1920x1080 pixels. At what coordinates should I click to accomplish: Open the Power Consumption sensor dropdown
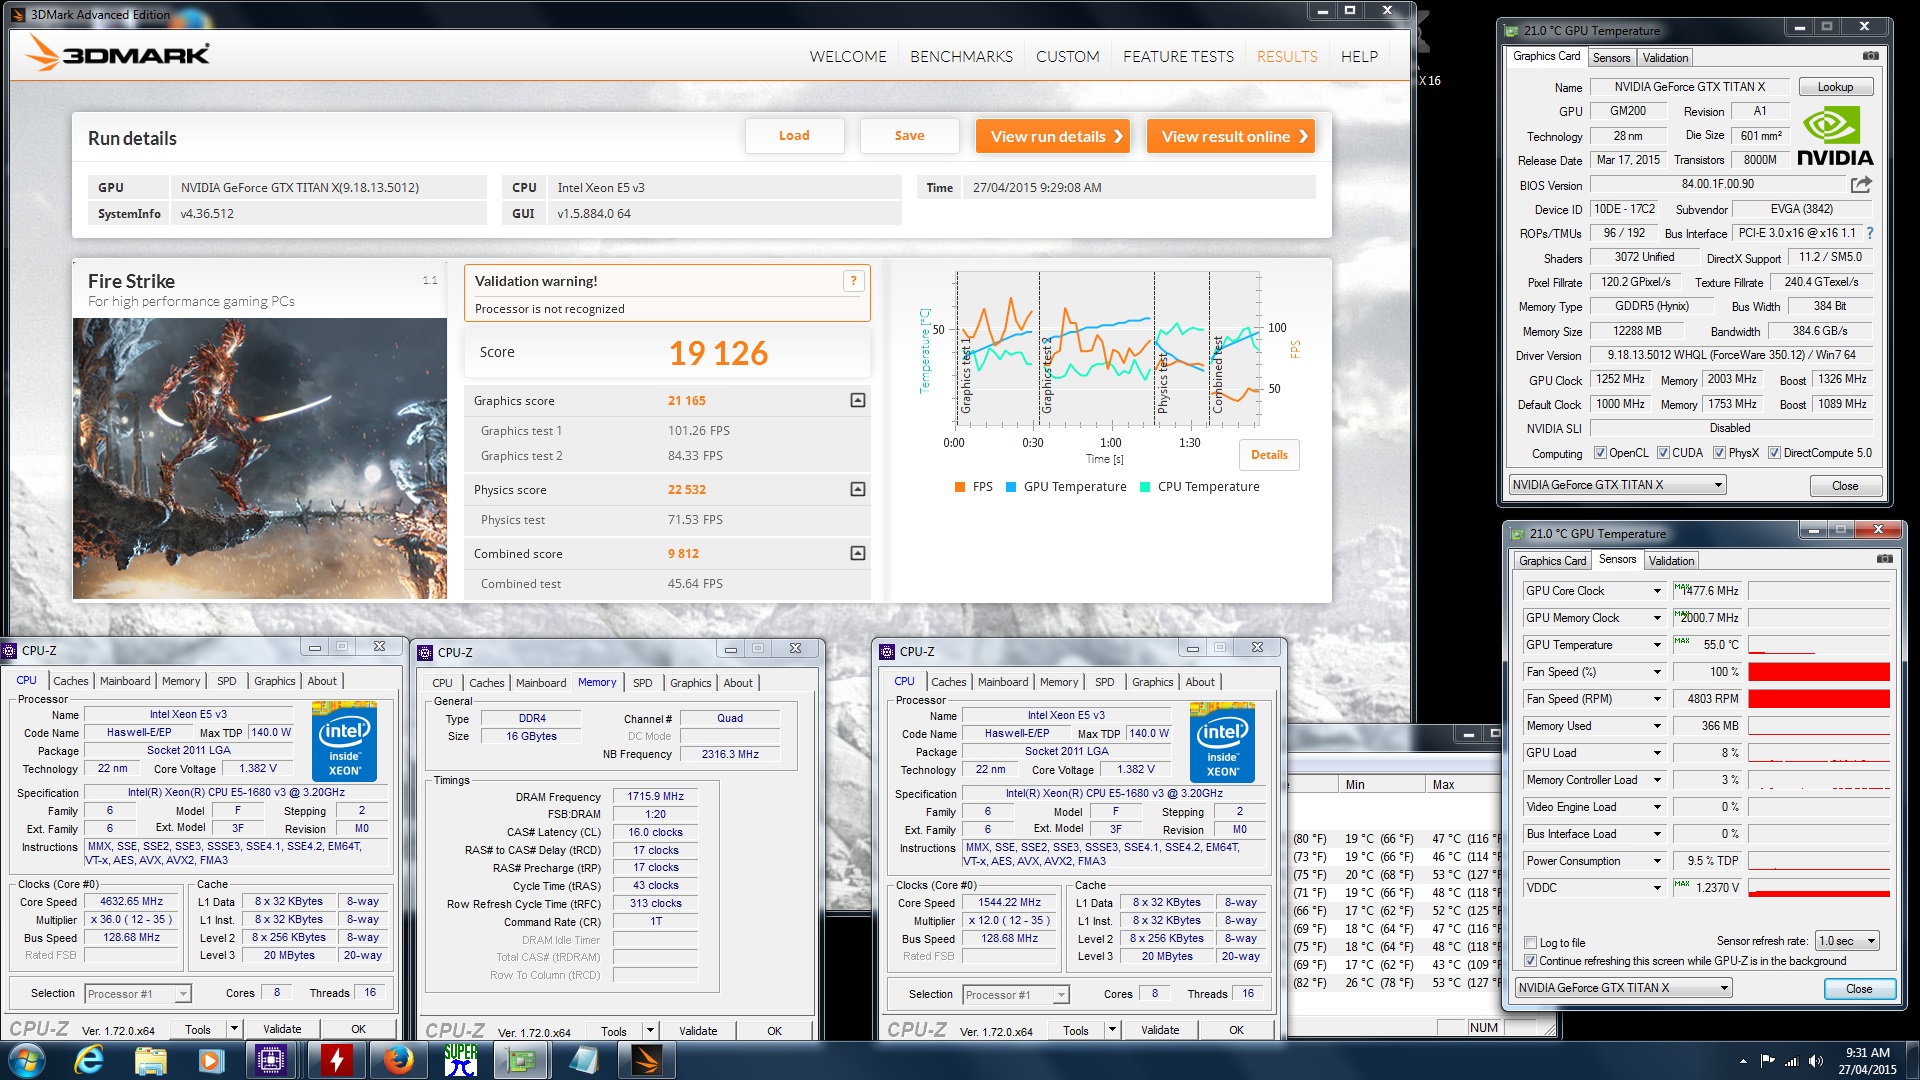tap(1656, 861)
